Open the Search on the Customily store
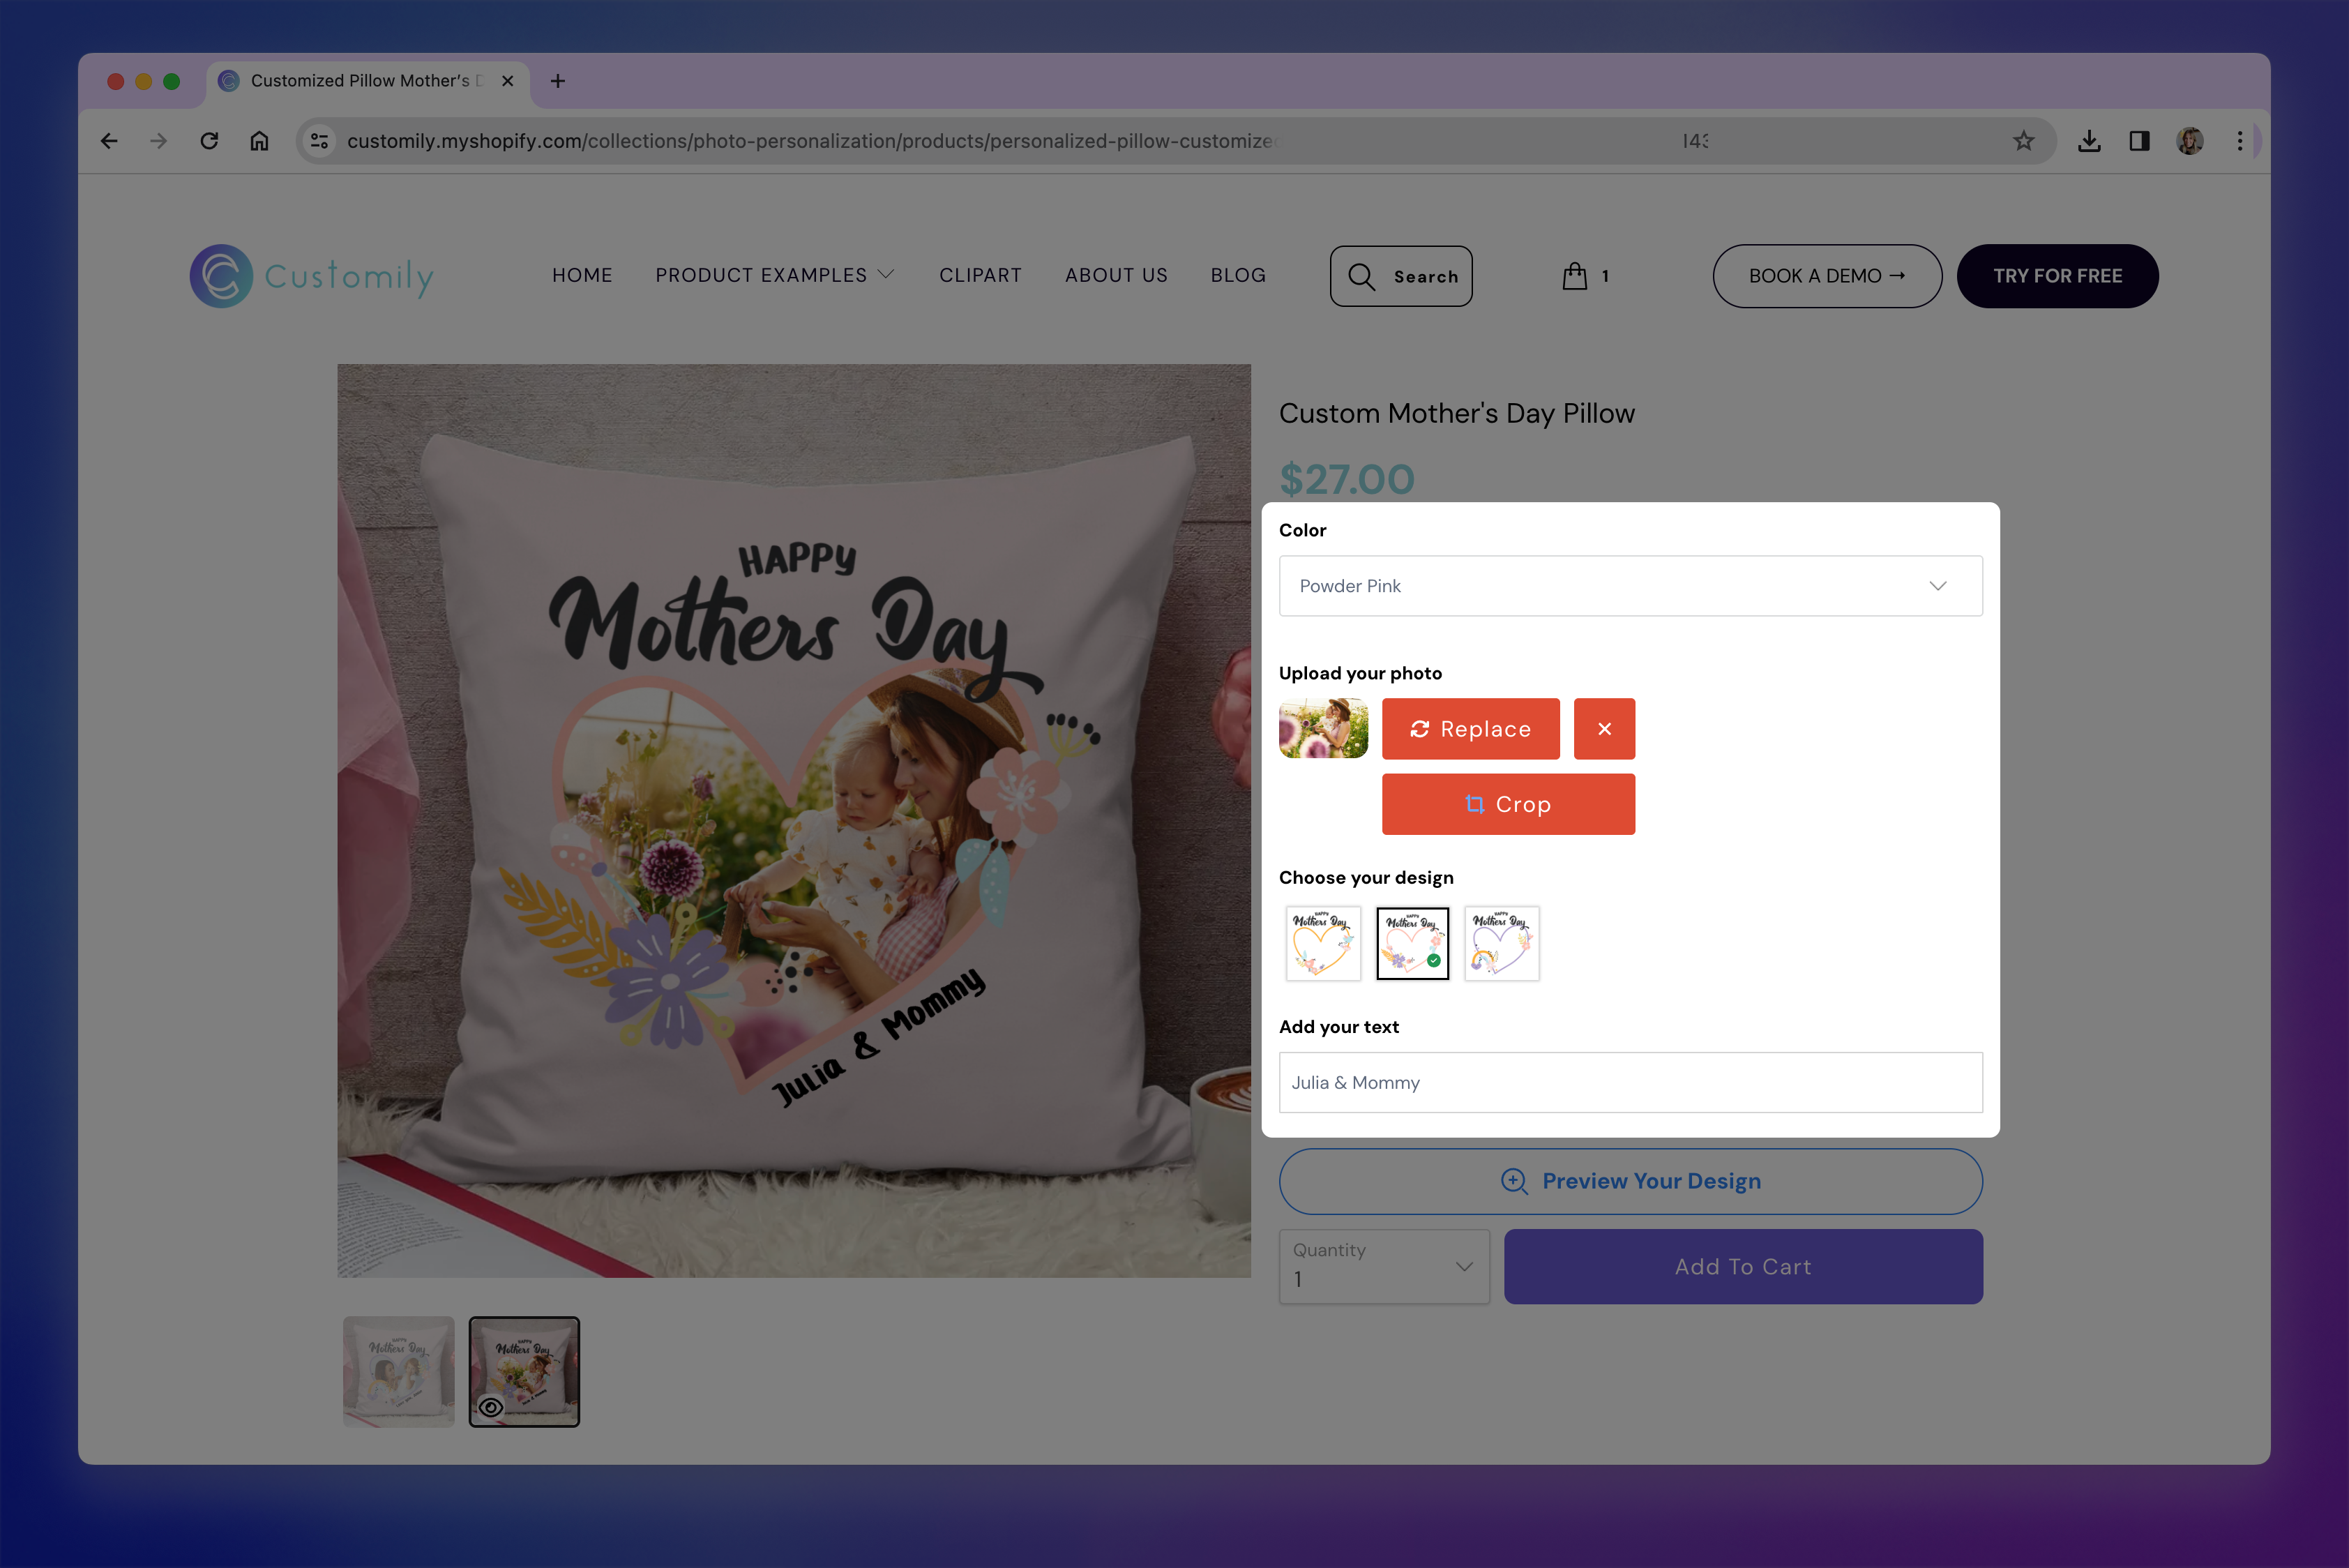 point(1400,276)
